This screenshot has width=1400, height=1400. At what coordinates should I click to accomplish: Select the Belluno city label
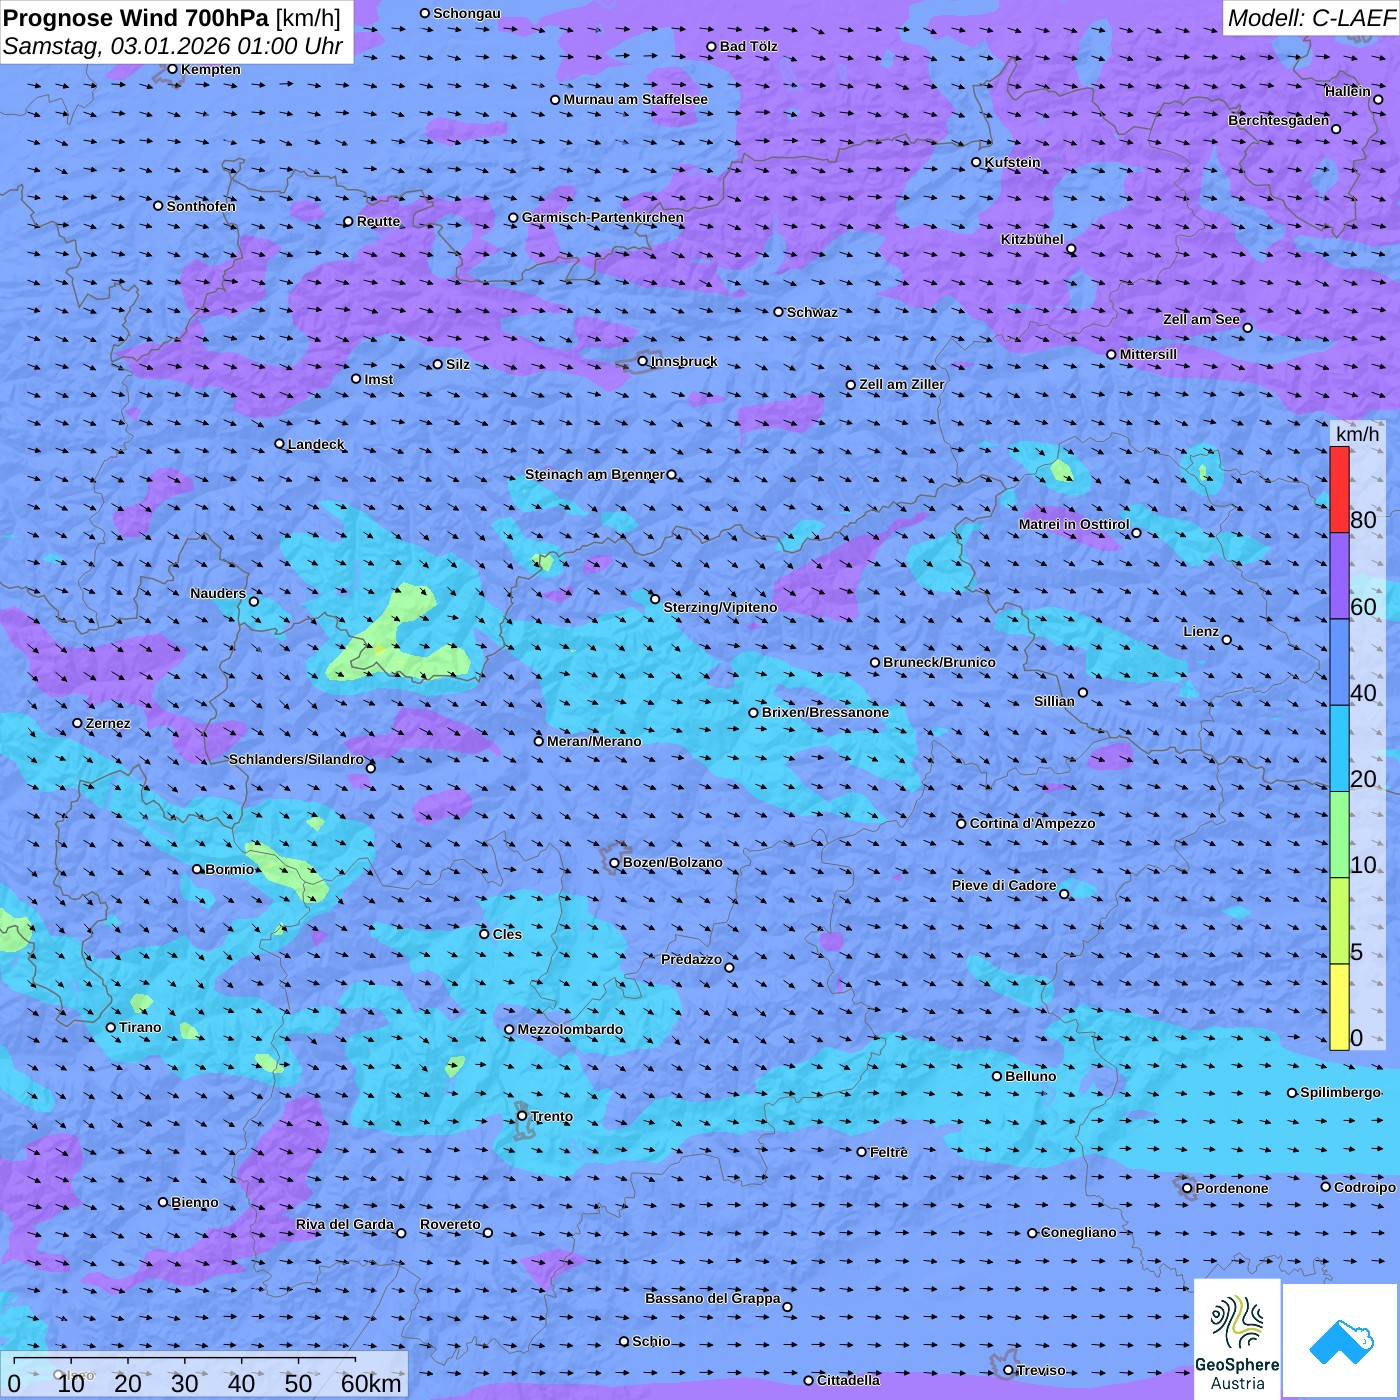pos(1030,1076)
